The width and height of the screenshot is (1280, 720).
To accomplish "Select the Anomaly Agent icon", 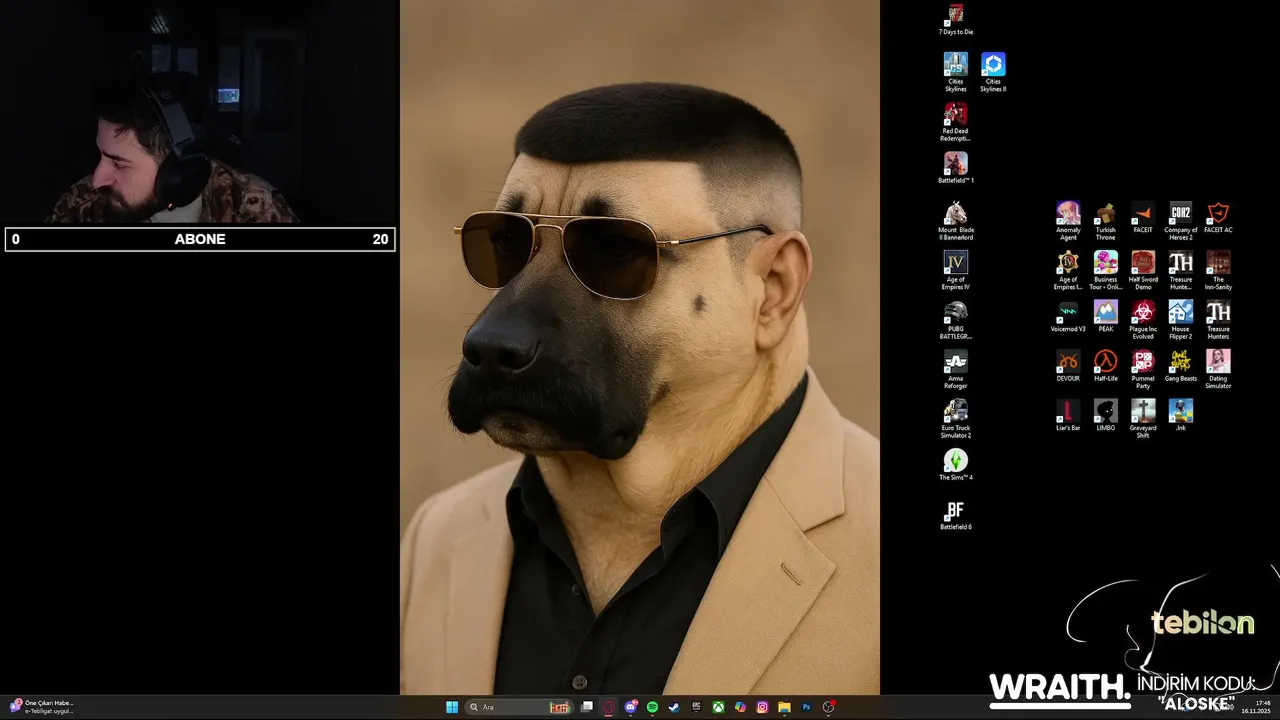I will tap(1068, 221).
